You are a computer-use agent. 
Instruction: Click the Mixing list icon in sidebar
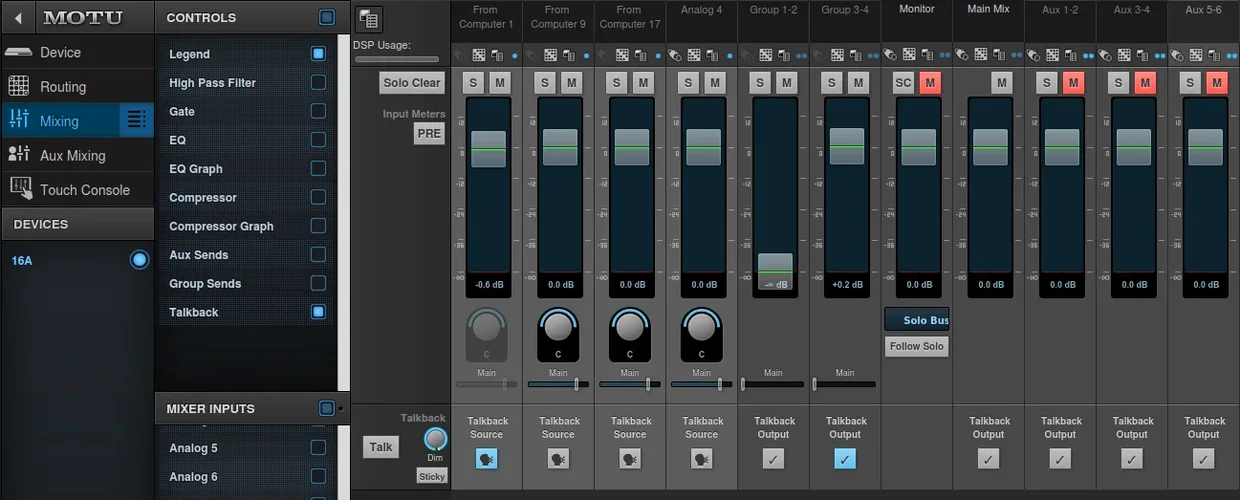point(137,121)
